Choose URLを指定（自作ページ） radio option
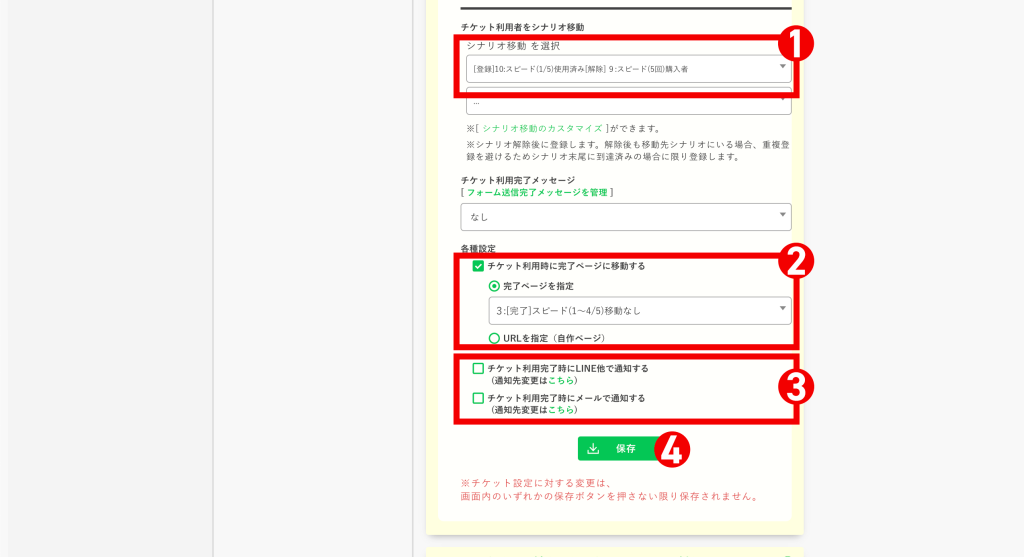The image size is (1024, 557). [494, 338]
